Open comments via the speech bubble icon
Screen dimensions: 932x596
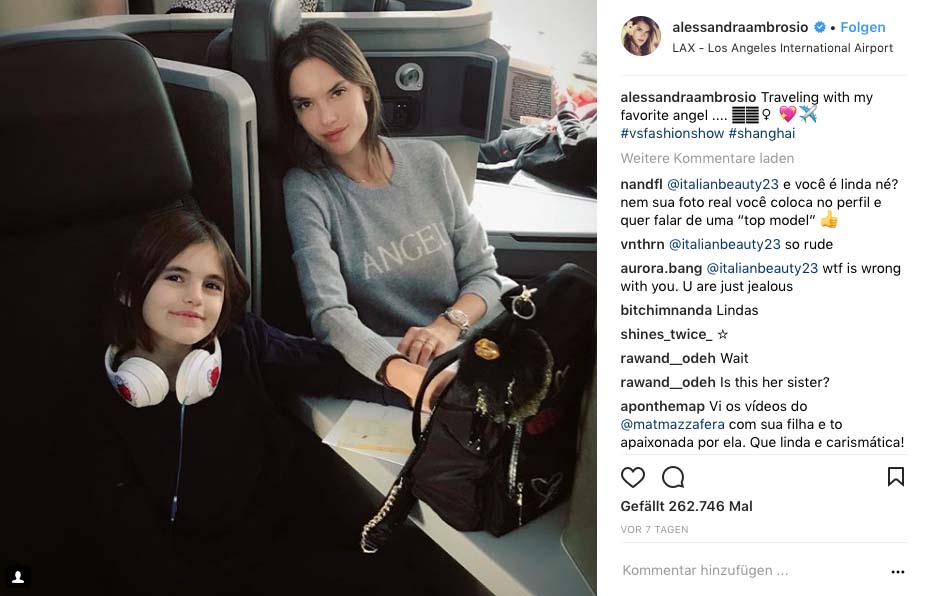673,477
